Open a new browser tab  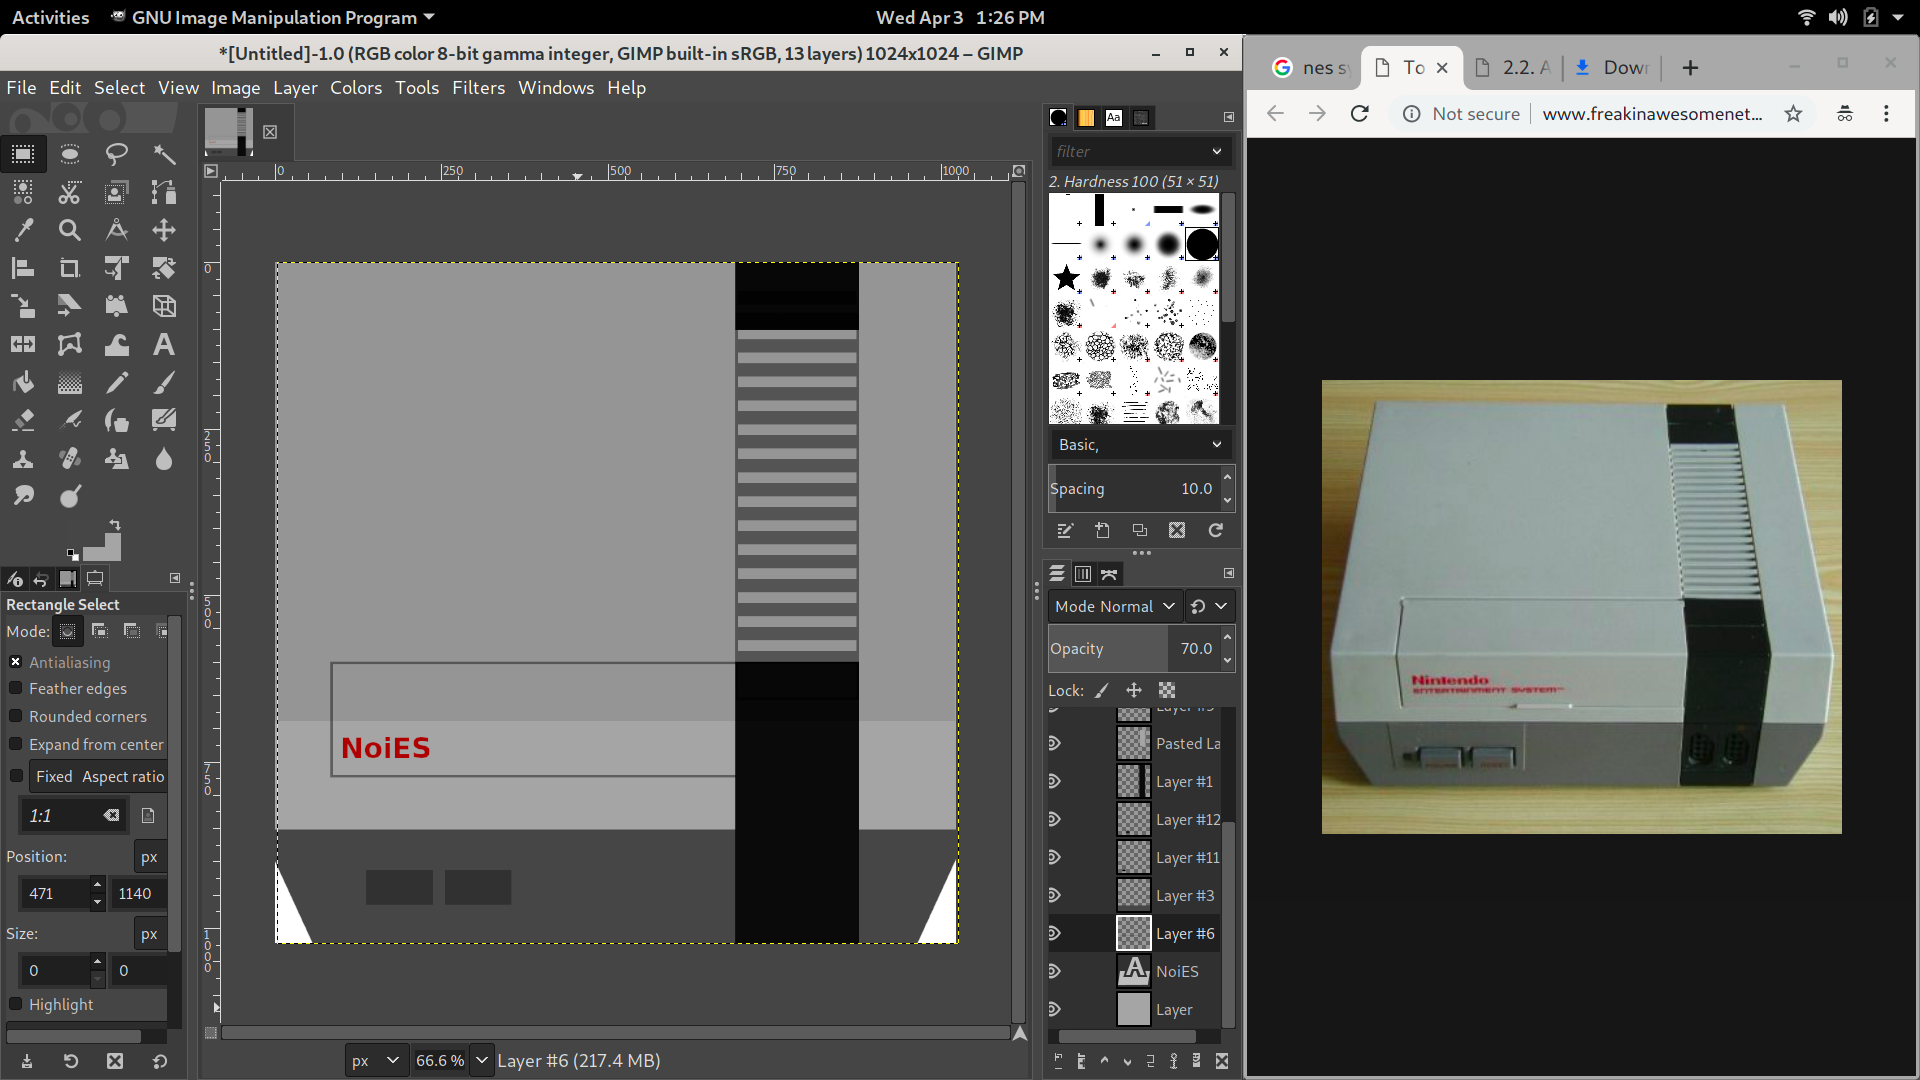click(1690, 67)
